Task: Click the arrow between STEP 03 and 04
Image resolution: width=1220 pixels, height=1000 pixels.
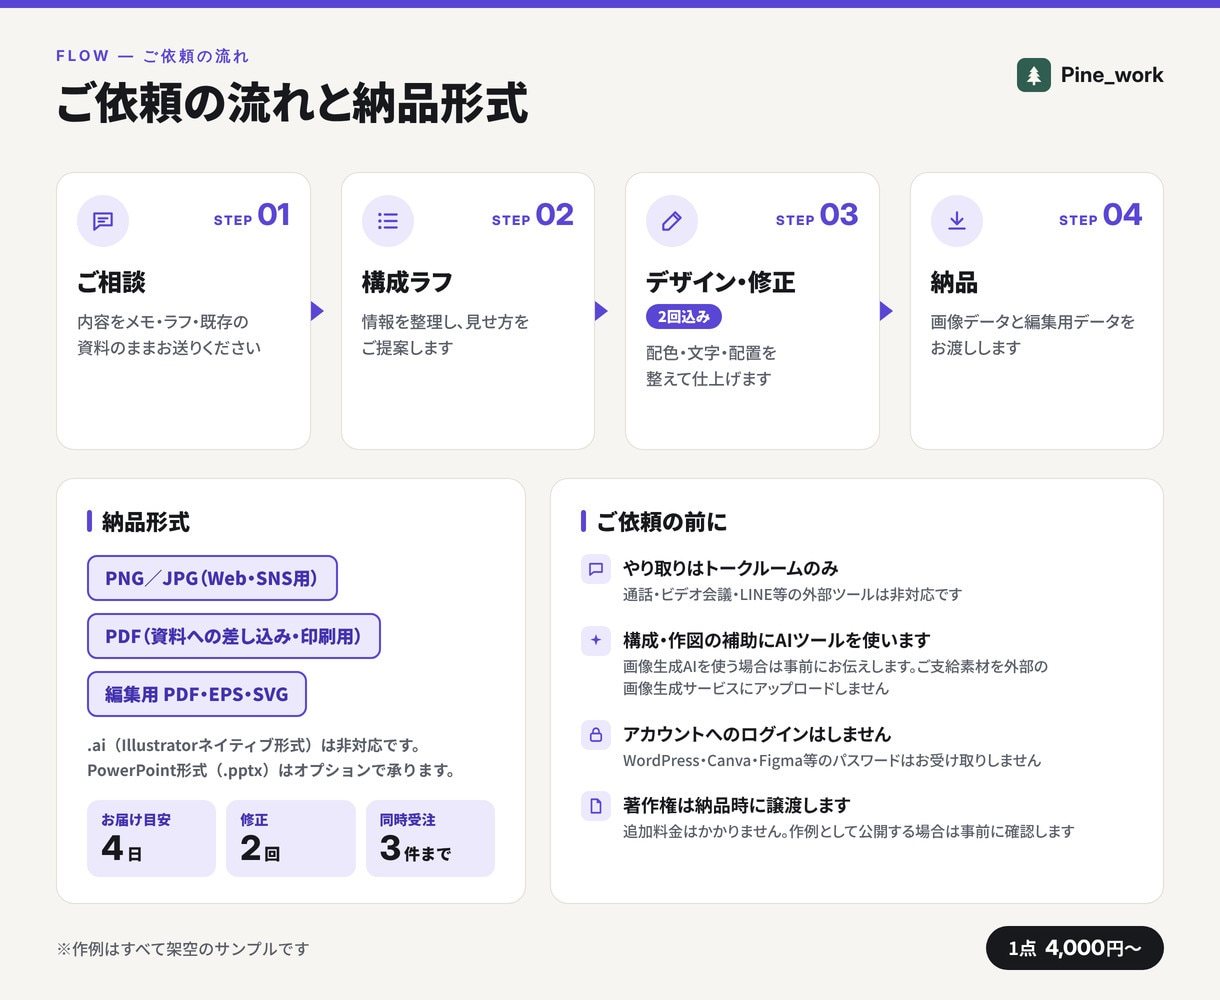Action: [x=886, y=311]
